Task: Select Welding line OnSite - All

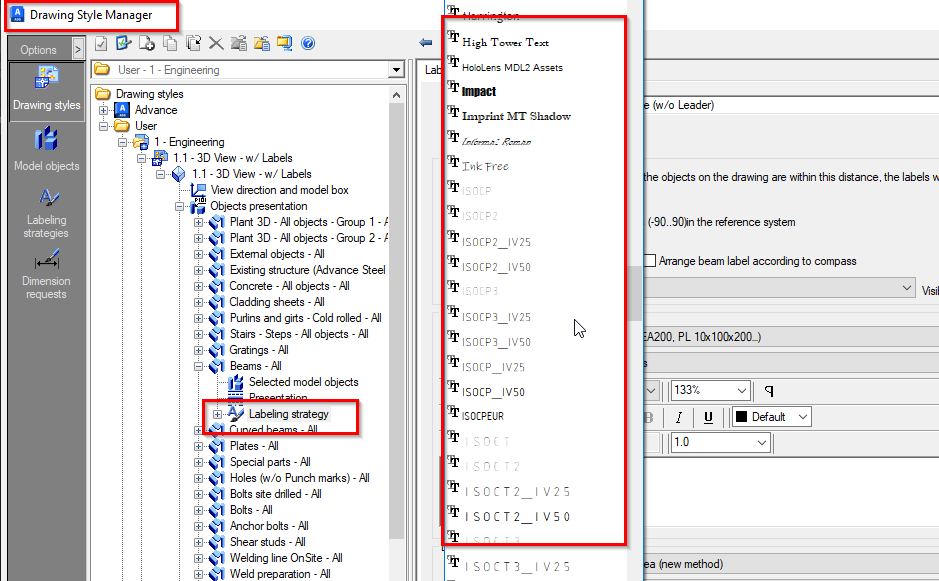Action: click(286, 558)
